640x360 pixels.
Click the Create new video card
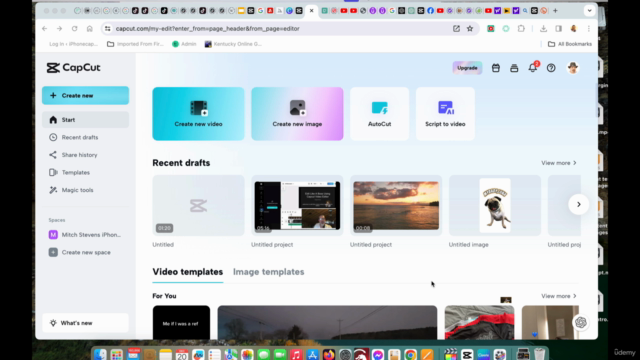point(198,114)
